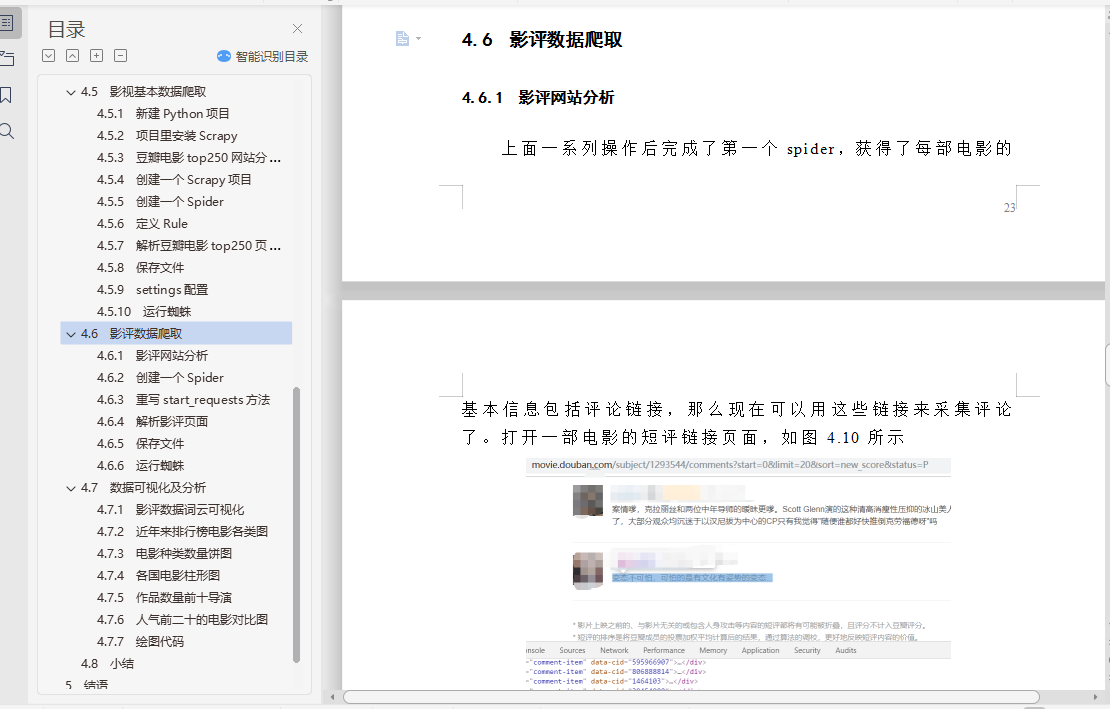Click the Douban screenshot image in document
The height and width of the screenshot is (709, 1110).
tap(738, 572)
